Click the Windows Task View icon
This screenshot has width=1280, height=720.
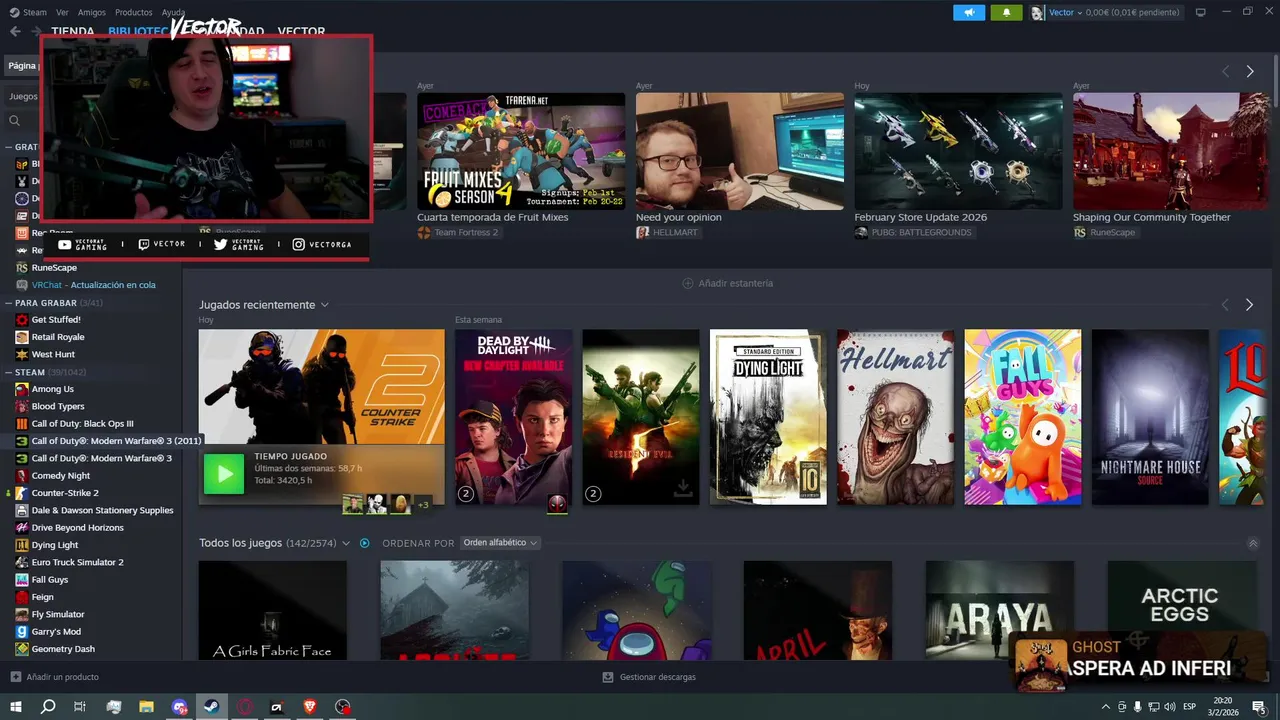point(80,707)
